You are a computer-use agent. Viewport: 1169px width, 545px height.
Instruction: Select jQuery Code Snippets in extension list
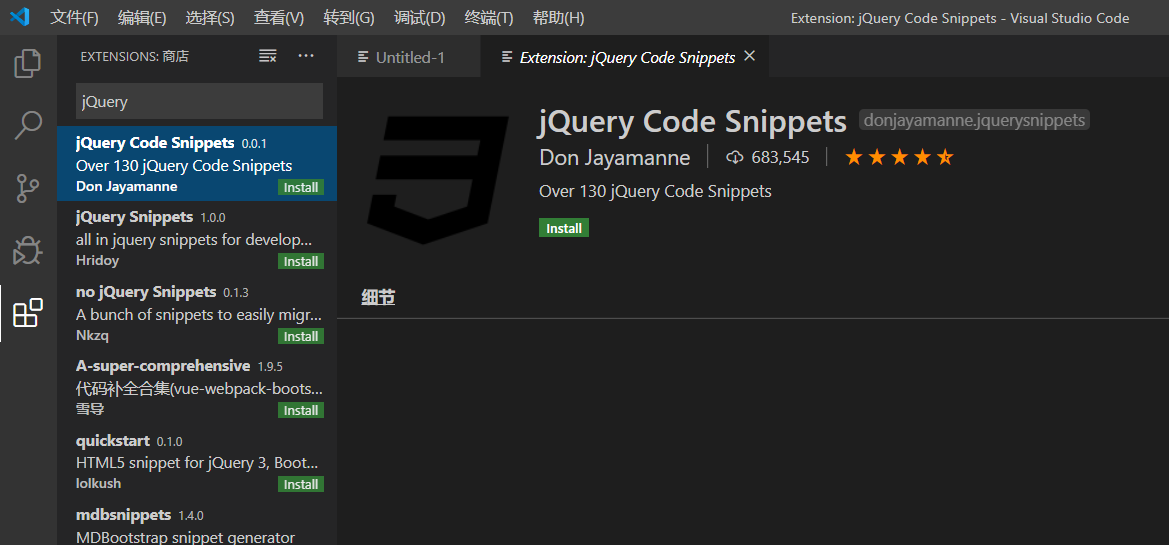tap(197, 164)
